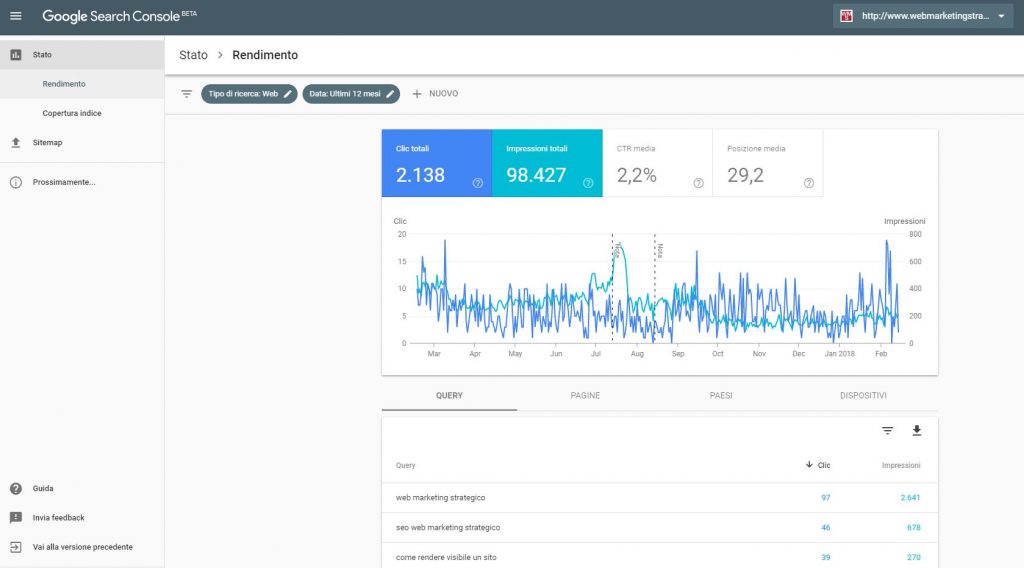The width and height of the screenshot is (1024, 568).
Task: Open the hamburger navigation menu
Action: click(15, 16)
